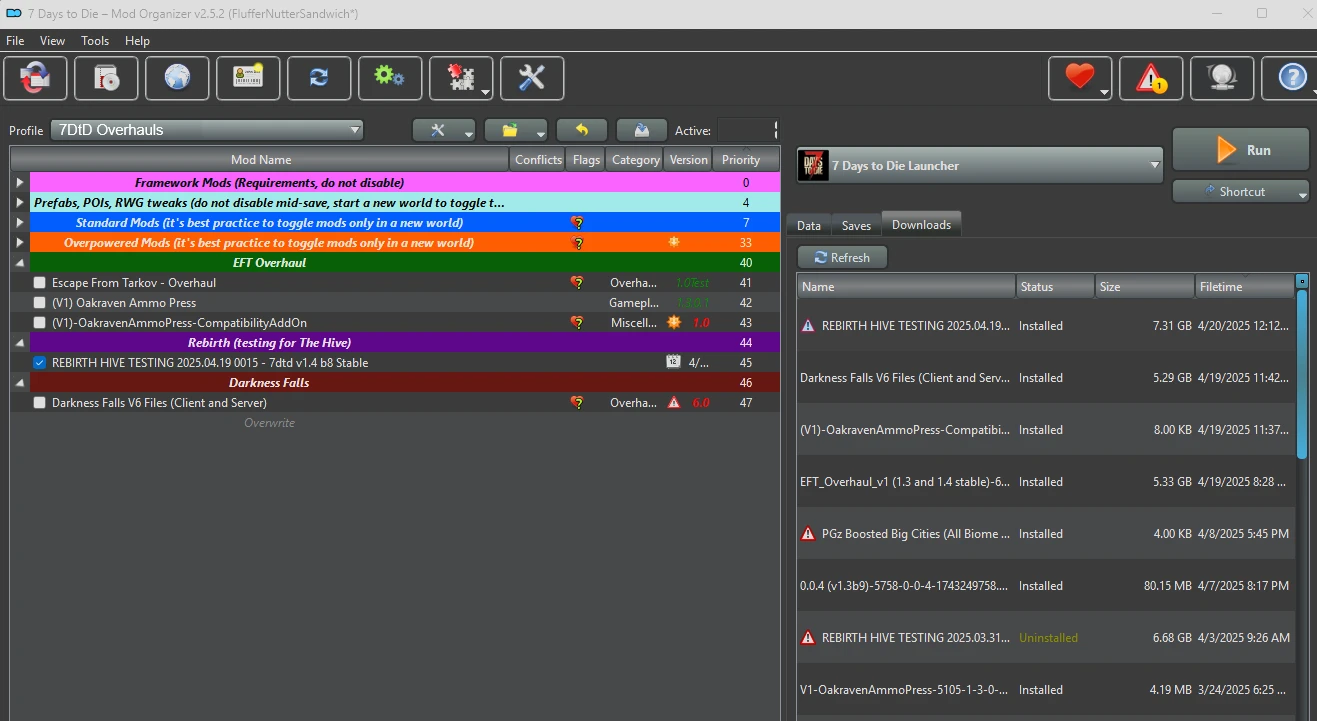Open the wrench list options dropdown
The width and height of the screenshot is (1317, 721).
tap(444, 130)
